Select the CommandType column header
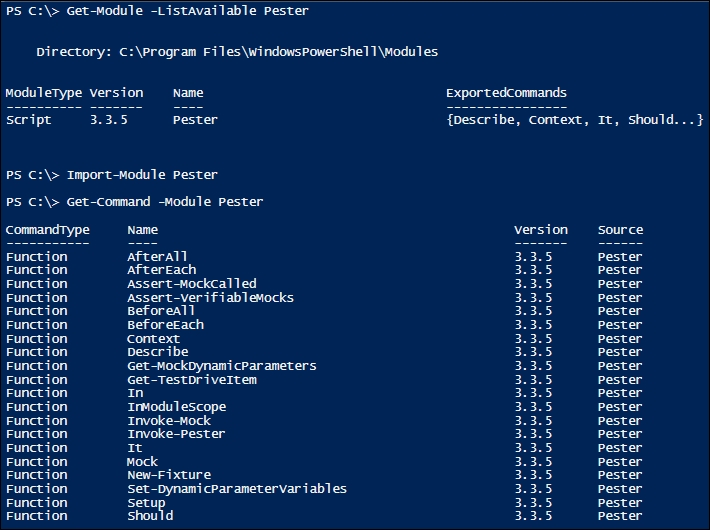Viewport: 710px width, 530px height. pos(48,230)
